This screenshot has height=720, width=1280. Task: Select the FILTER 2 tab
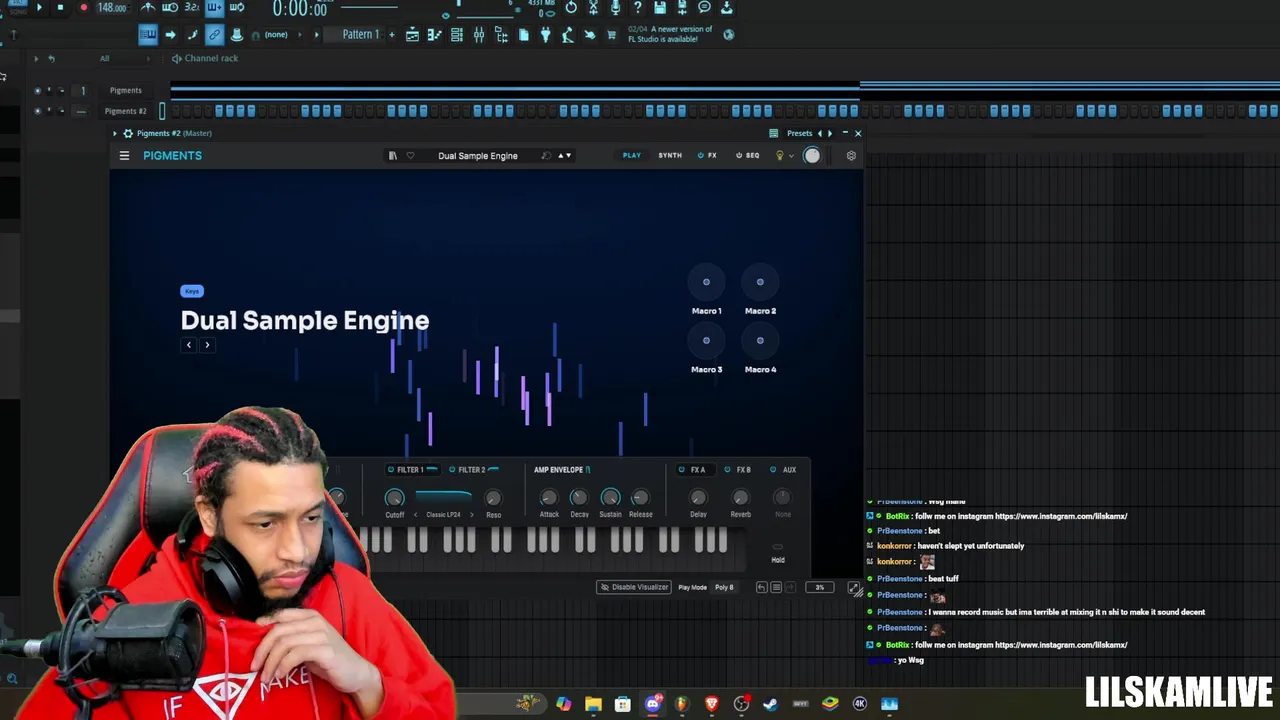473,470
